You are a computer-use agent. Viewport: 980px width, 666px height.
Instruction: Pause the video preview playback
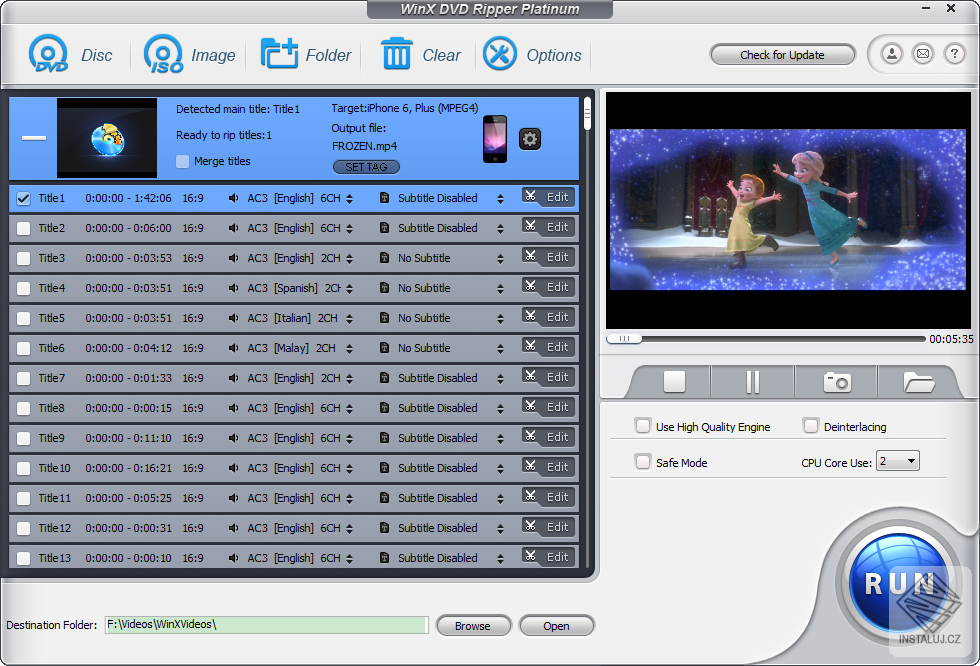753,381
